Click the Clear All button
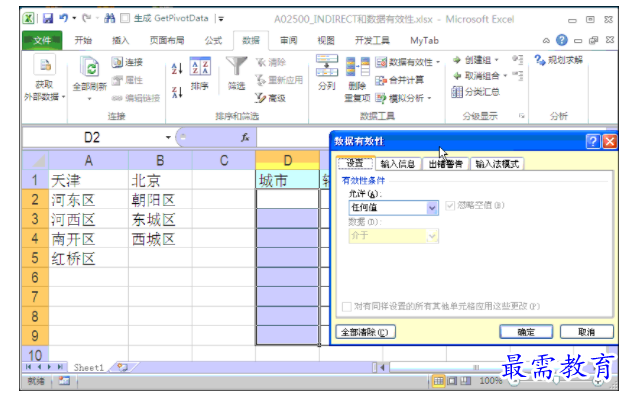The height and width of the screenshot is (398, 623). [366, 332]
